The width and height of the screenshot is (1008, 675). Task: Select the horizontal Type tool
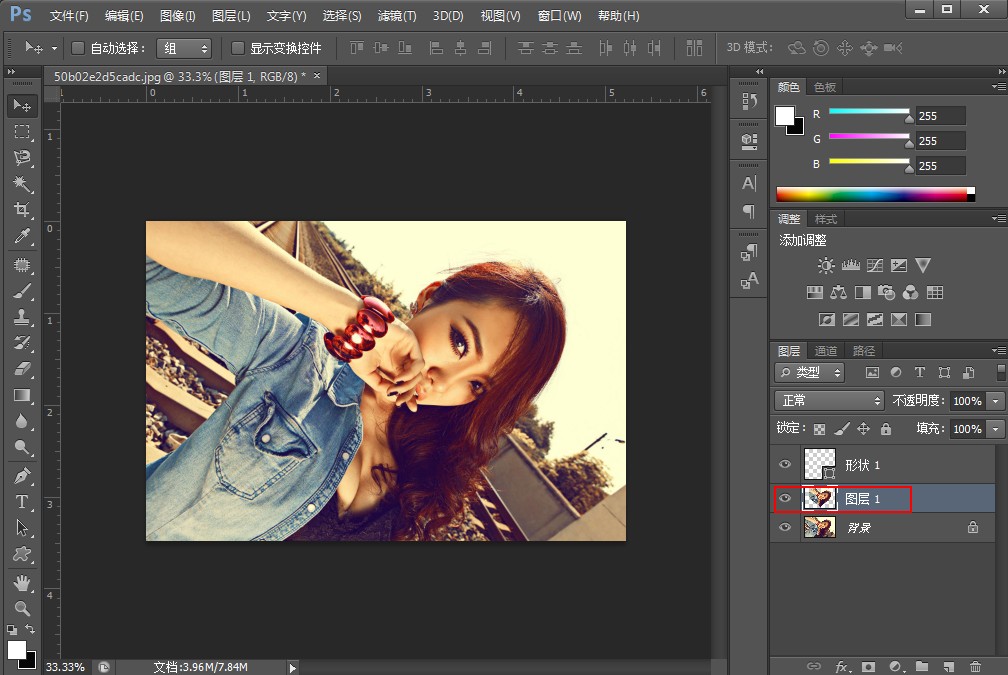click(x=22, y=502)
